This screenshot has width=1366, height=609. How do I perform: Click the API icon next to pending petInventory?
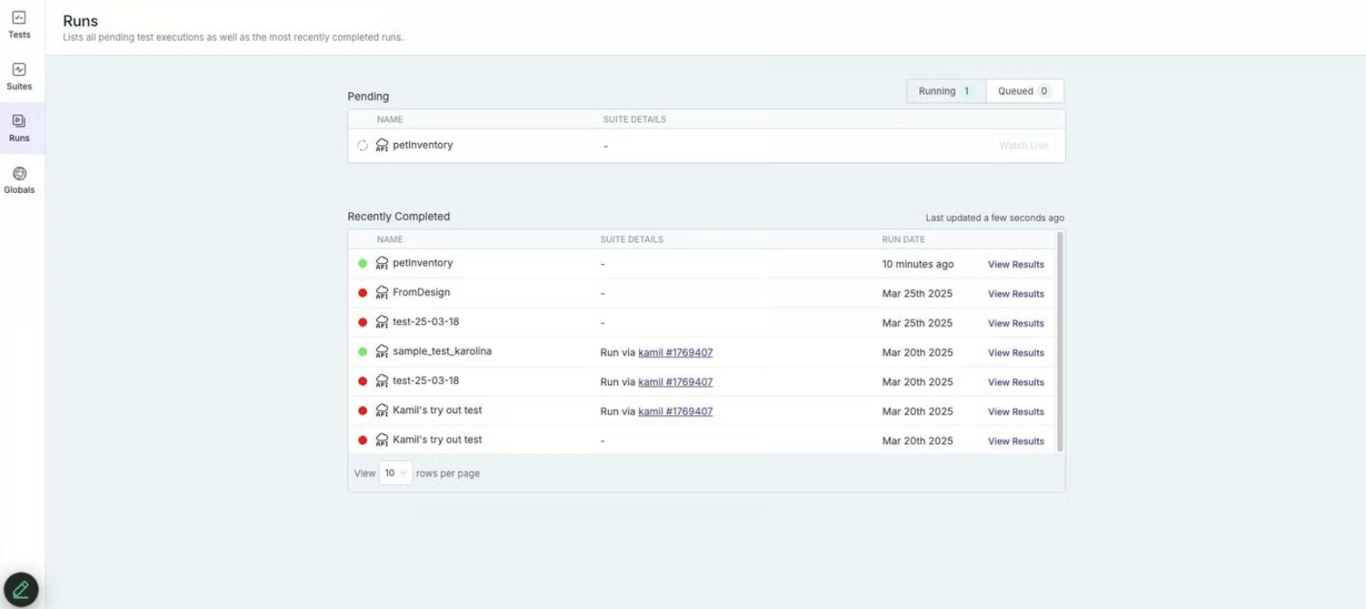coord(382,144)
